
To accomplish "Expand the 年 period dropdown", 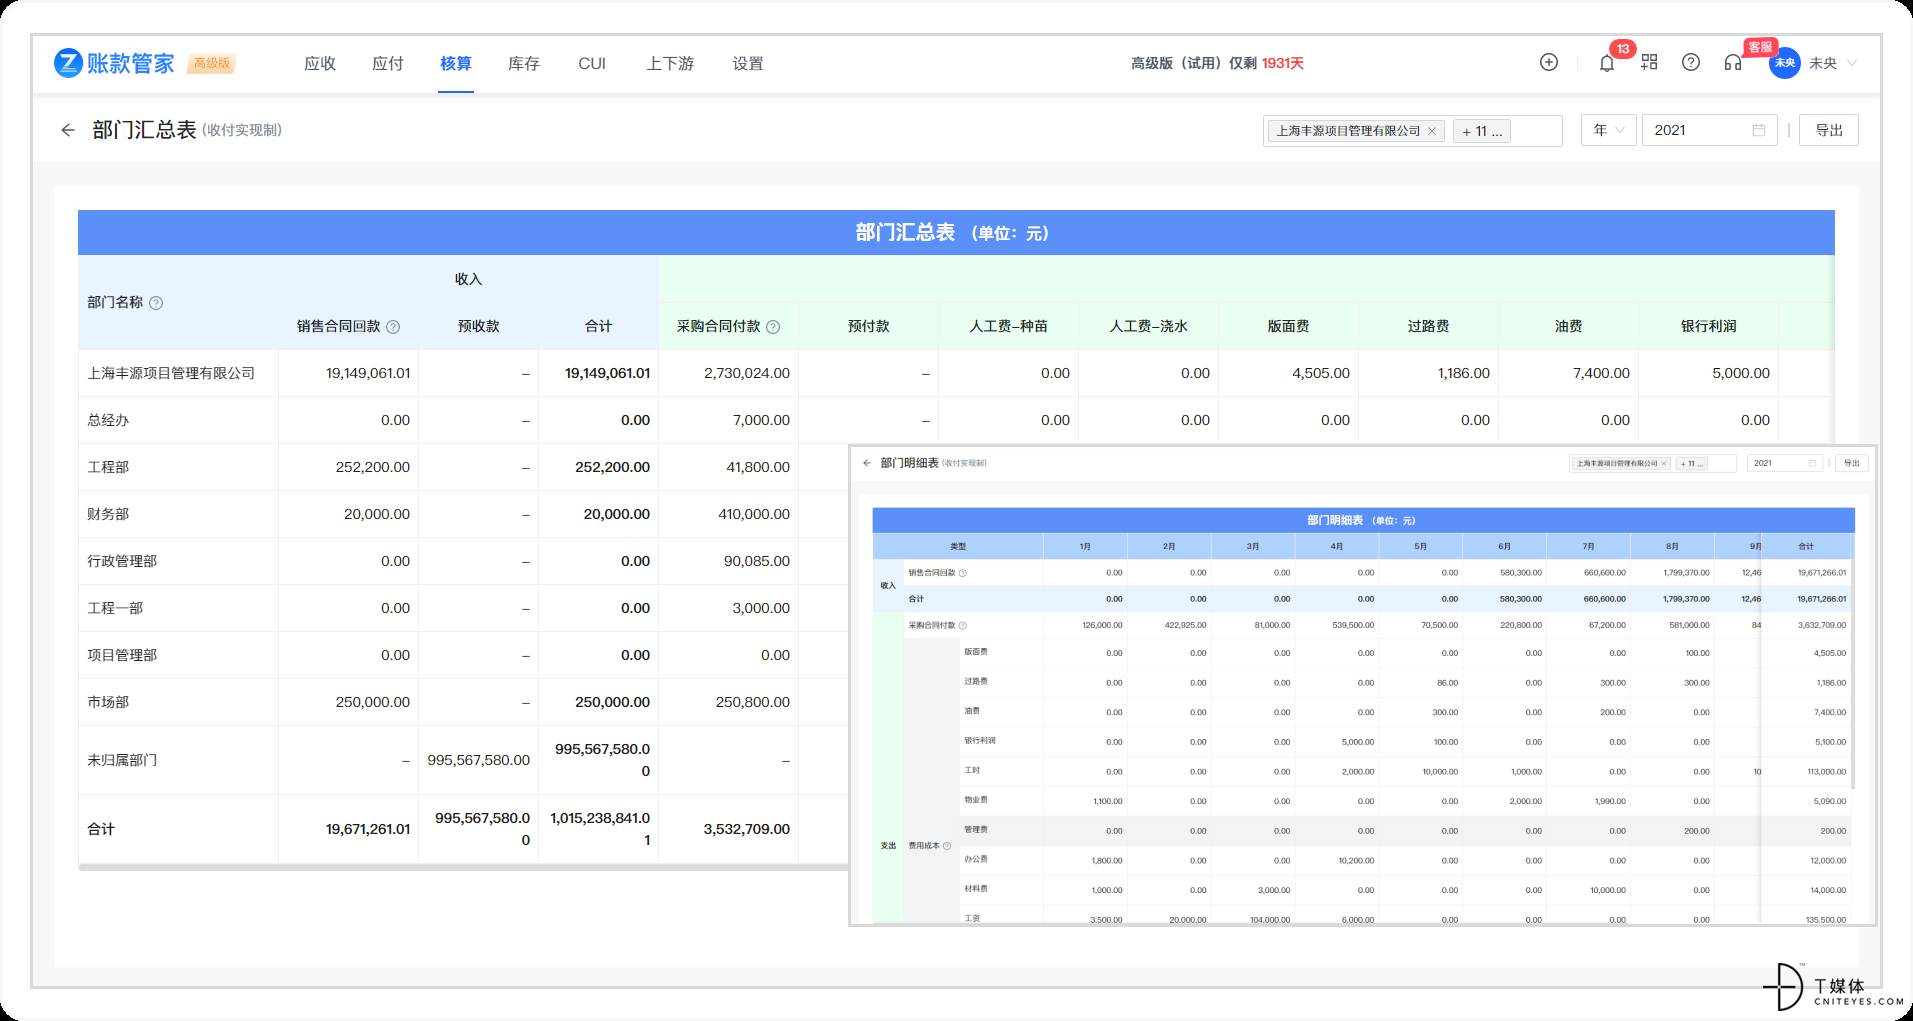I will tap(1608, 130).
